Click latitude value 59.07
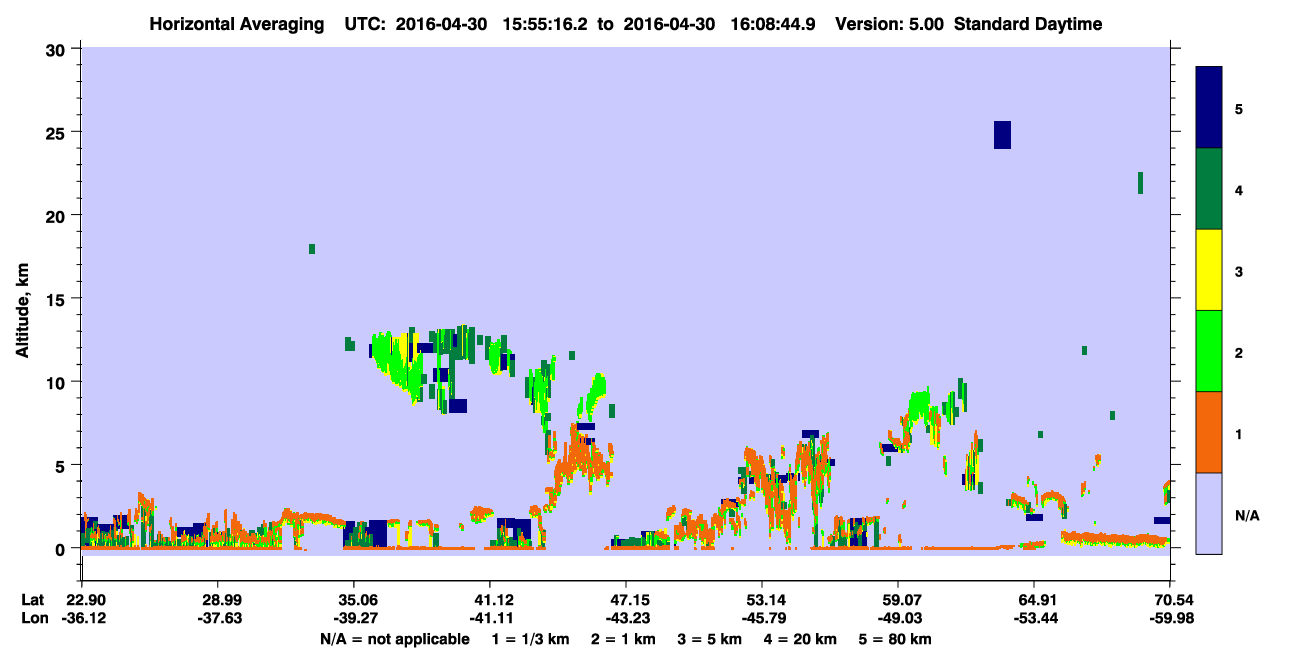Image resolution: width=1300 pixels, height=667 pixels. (x=898, y=600)
